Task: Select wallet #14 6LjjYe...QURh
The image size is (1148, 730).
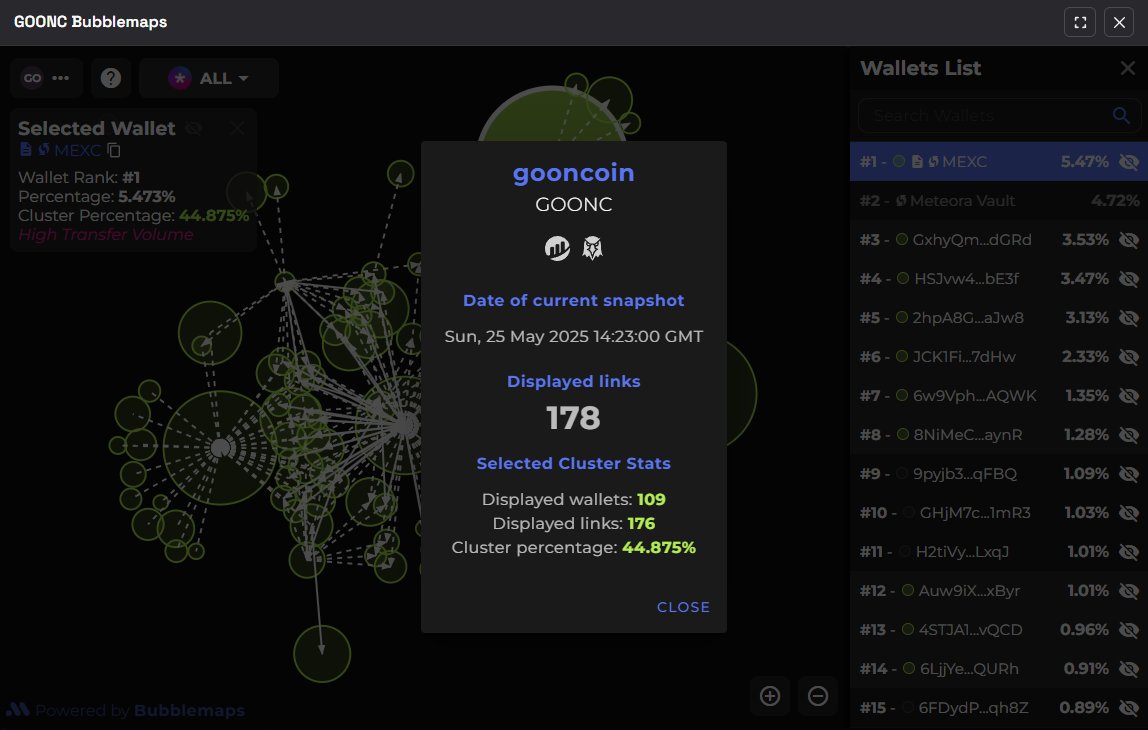Action: point(999,668)
